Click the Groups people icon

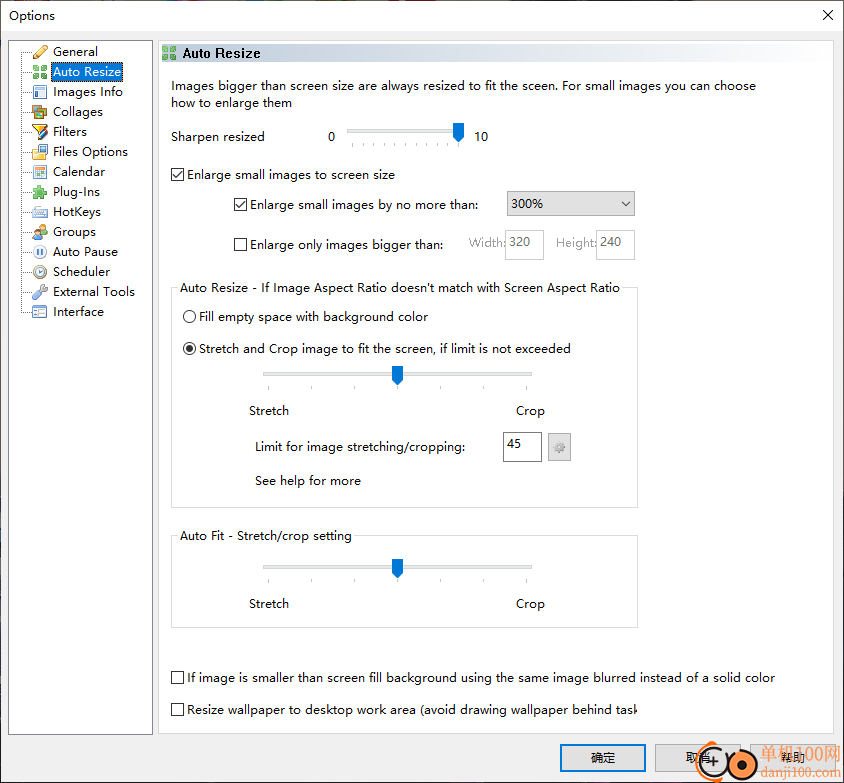(40, 232)
